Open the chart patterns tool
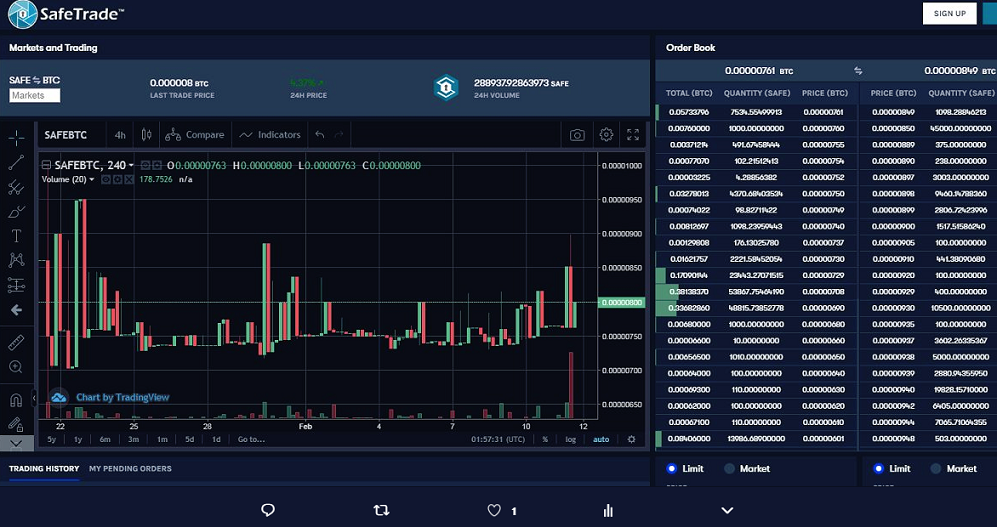Screen dimensions: 997x527 [16, 260]
